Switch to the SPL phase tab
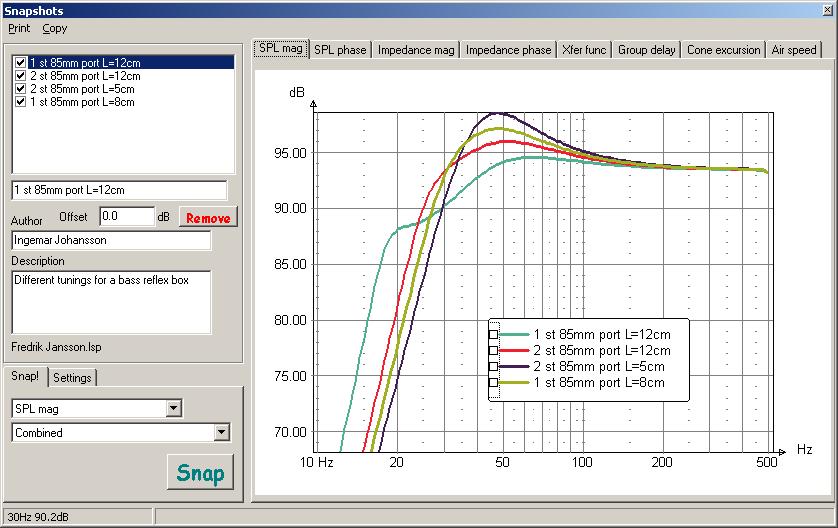Screen dimensions: 838x528 click(340, 50)
